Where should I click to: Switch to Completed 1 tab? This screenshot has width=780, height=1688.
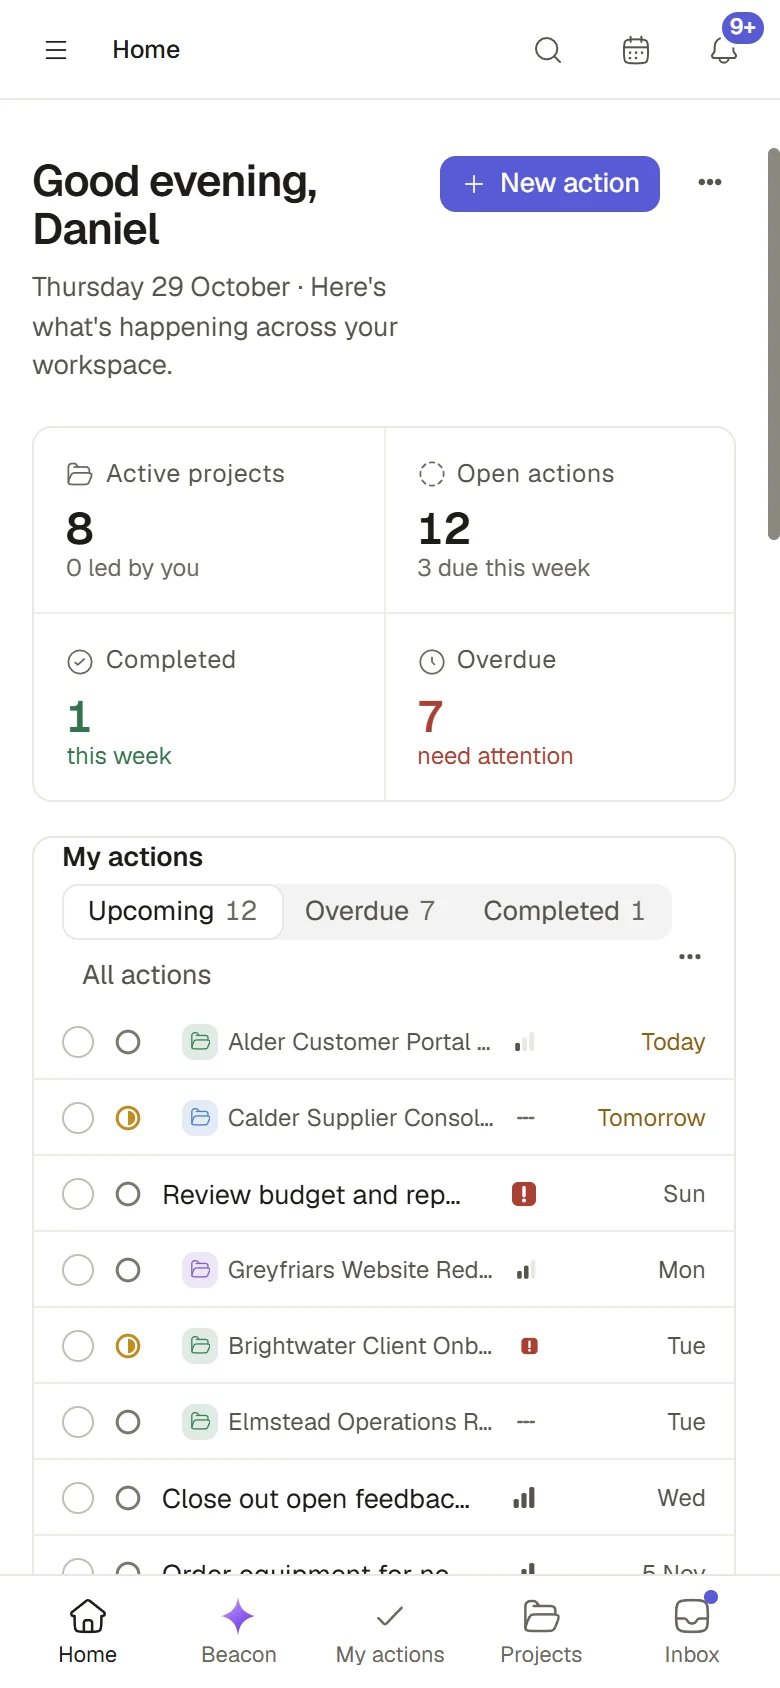pos(564,911)
